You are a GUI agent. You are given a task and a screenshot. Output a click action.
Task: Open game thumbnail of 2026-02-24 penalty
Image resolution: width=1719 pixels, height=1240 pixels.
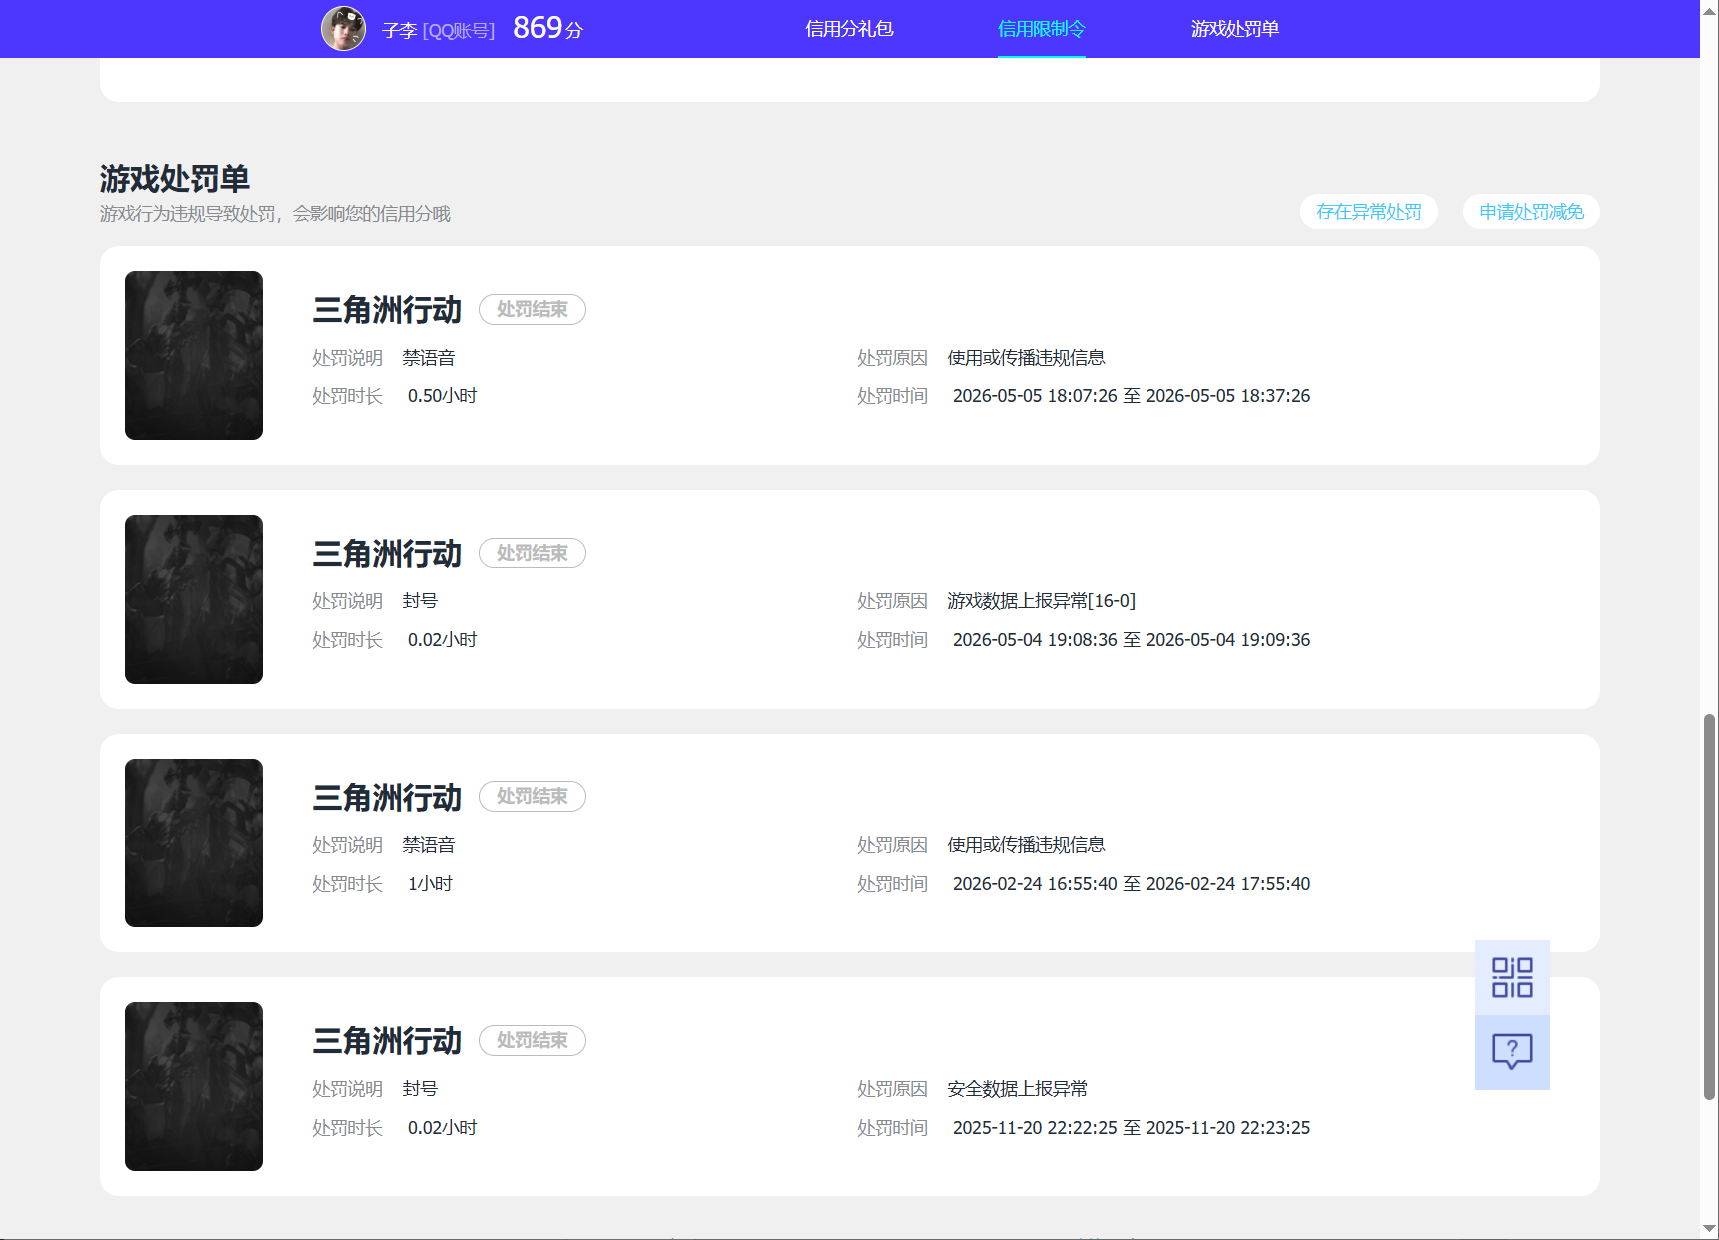[194, 843]
